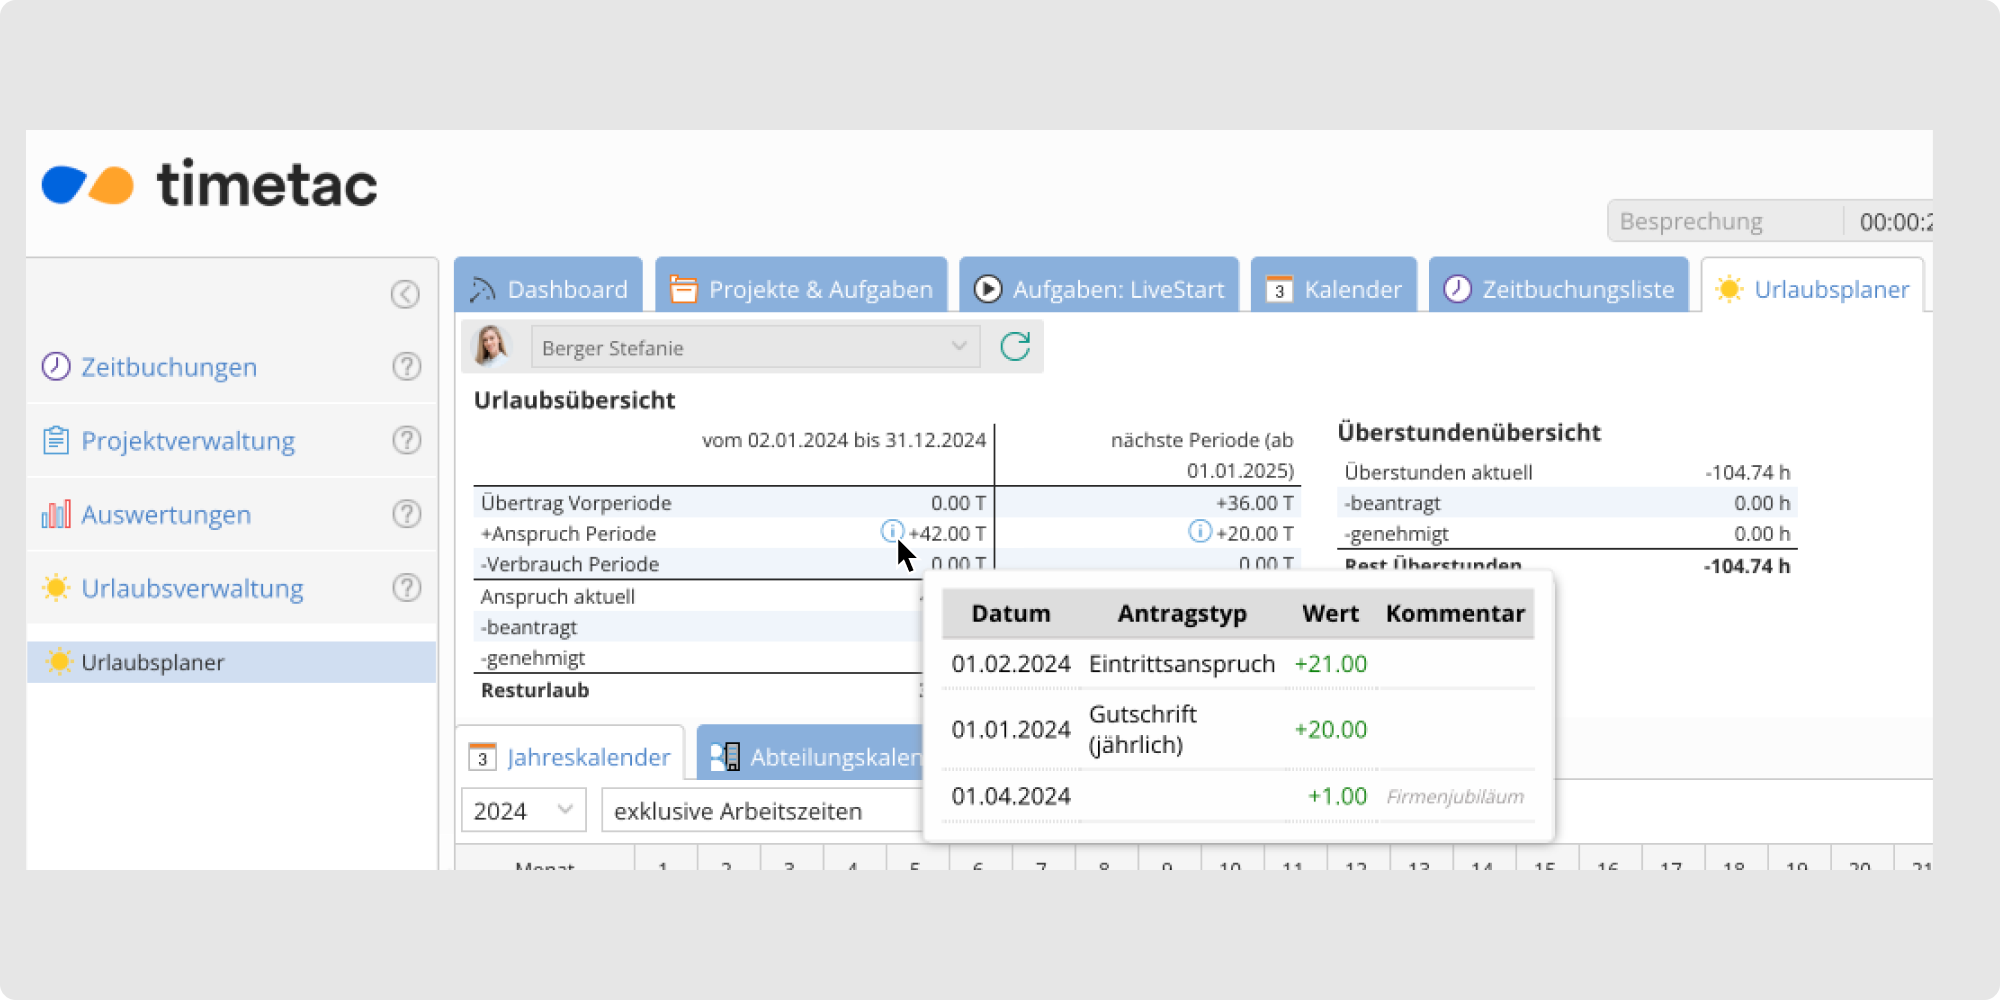The image size is (2000, 1000).
Task: Select the Jahreskalender tab
Action: [570, 757]
